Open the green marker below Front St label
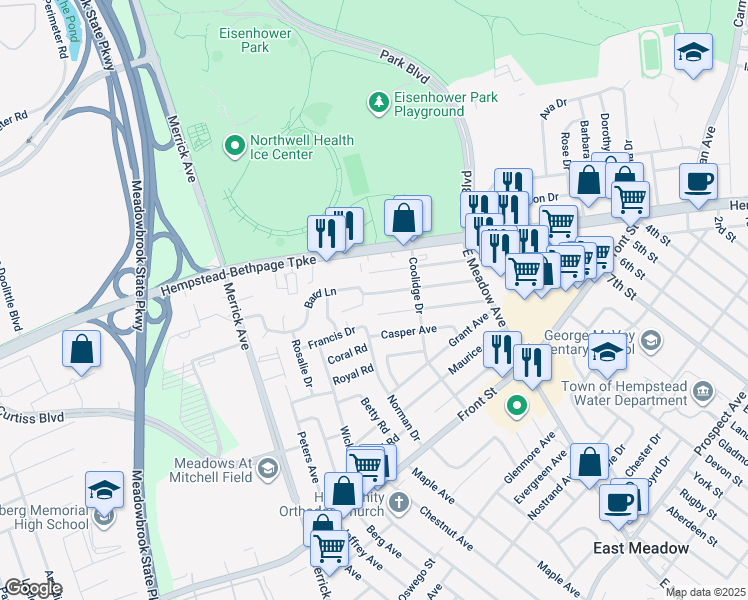The height and width of the screenshot is (600, 748). point(516,405)
